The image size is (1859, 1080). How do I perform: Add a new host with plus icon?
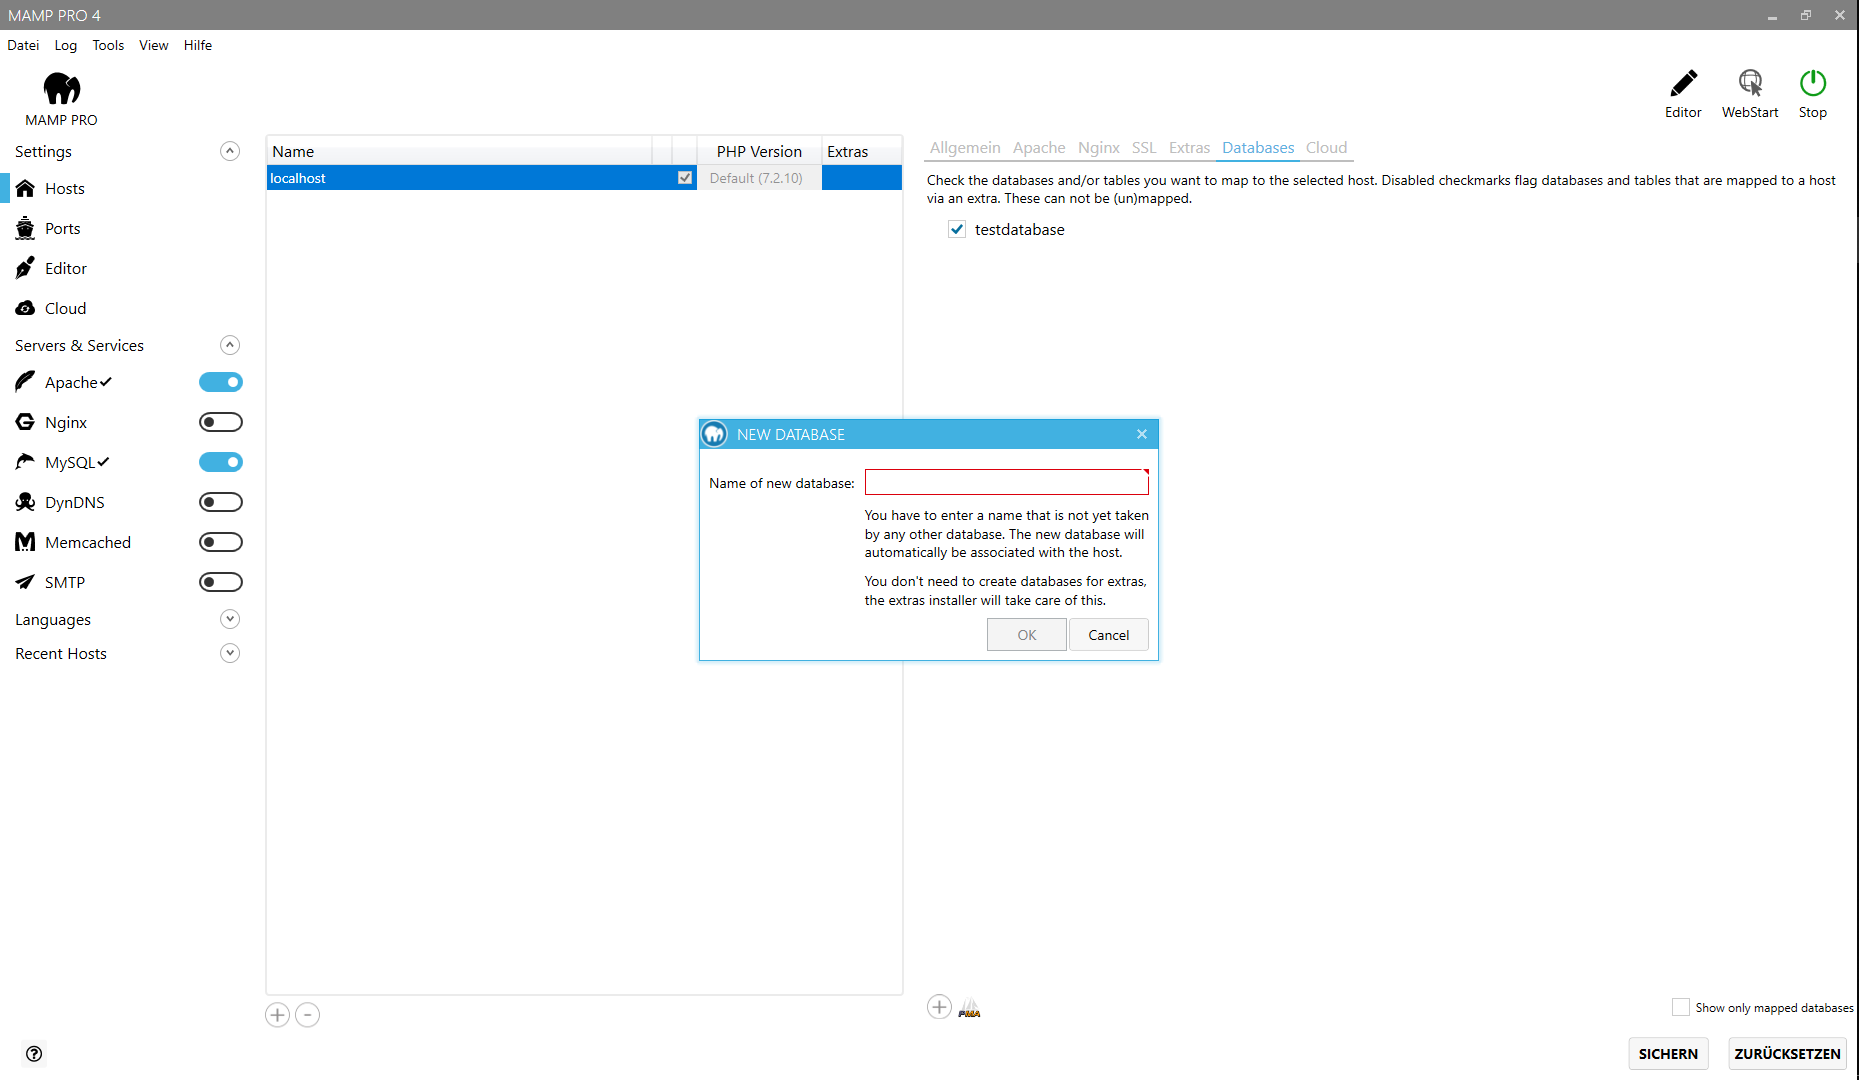[x=277, y=1015]
